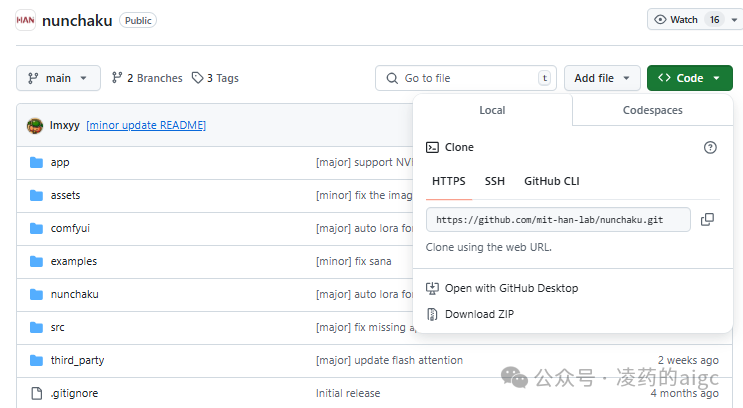
Task: Switch to the Codespaces tab
Action: point(652,110)
